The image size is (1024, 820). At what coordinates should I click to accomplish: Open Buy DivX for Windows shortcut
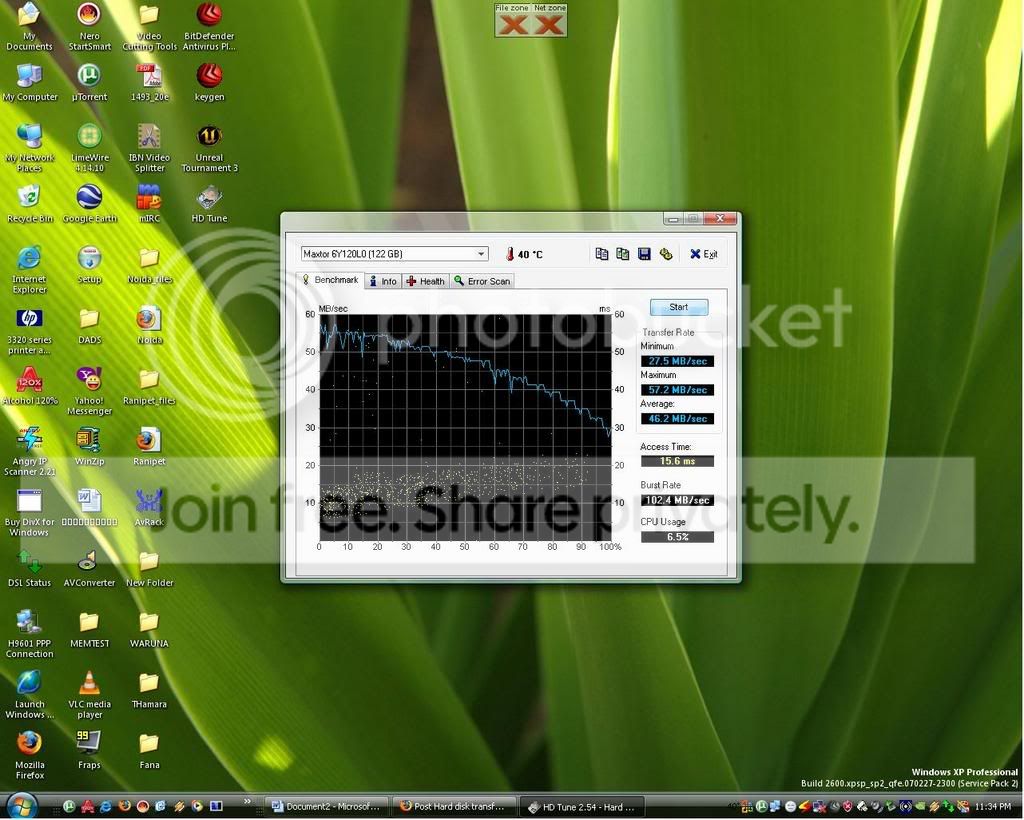click(x=29, y=512)
